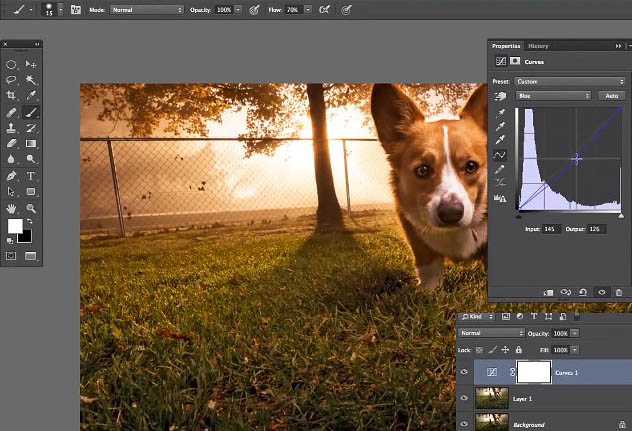Click the reset adjustment icon in Properties
Image resolution: width=632 pixels, height=431 pixels.
(x=583, y=292)
